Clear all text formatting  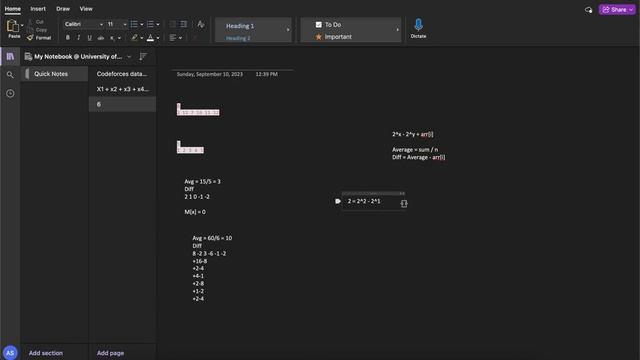tap(200, 24)
